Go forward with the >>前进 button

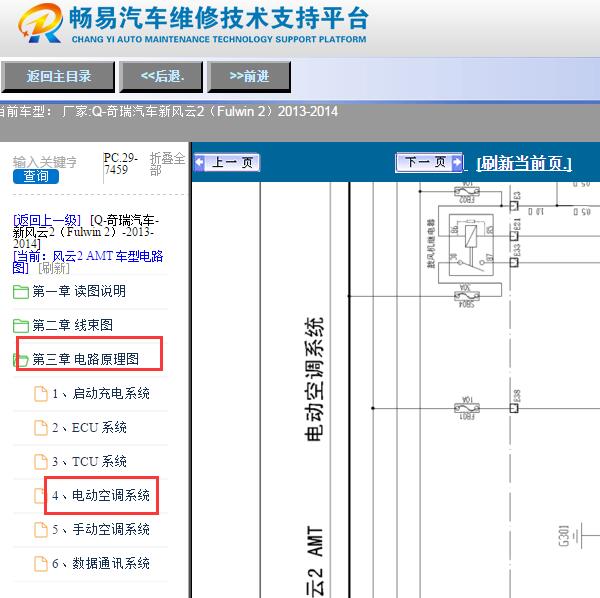(249, 77)
